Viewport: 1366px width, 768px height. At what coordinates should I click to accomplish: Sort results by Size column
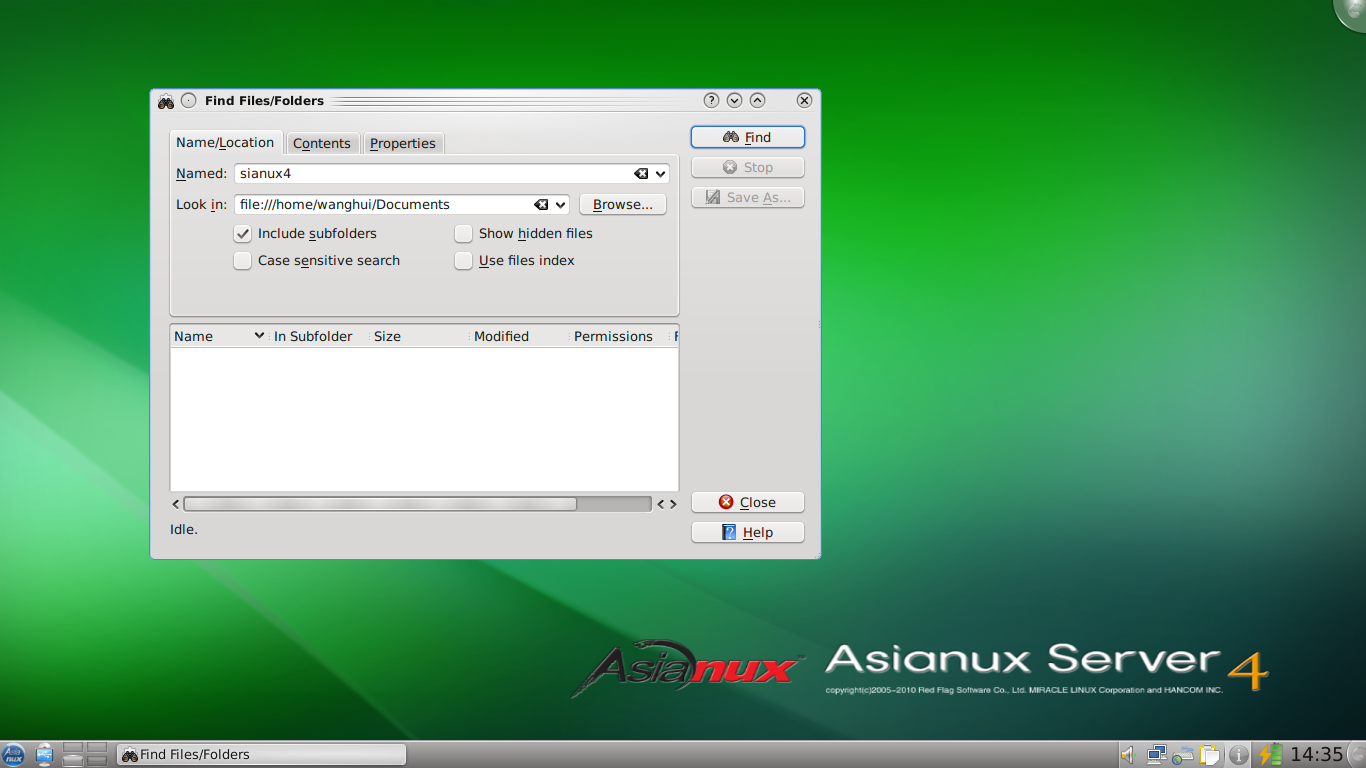pyautogui.click(x=419, y=336)
